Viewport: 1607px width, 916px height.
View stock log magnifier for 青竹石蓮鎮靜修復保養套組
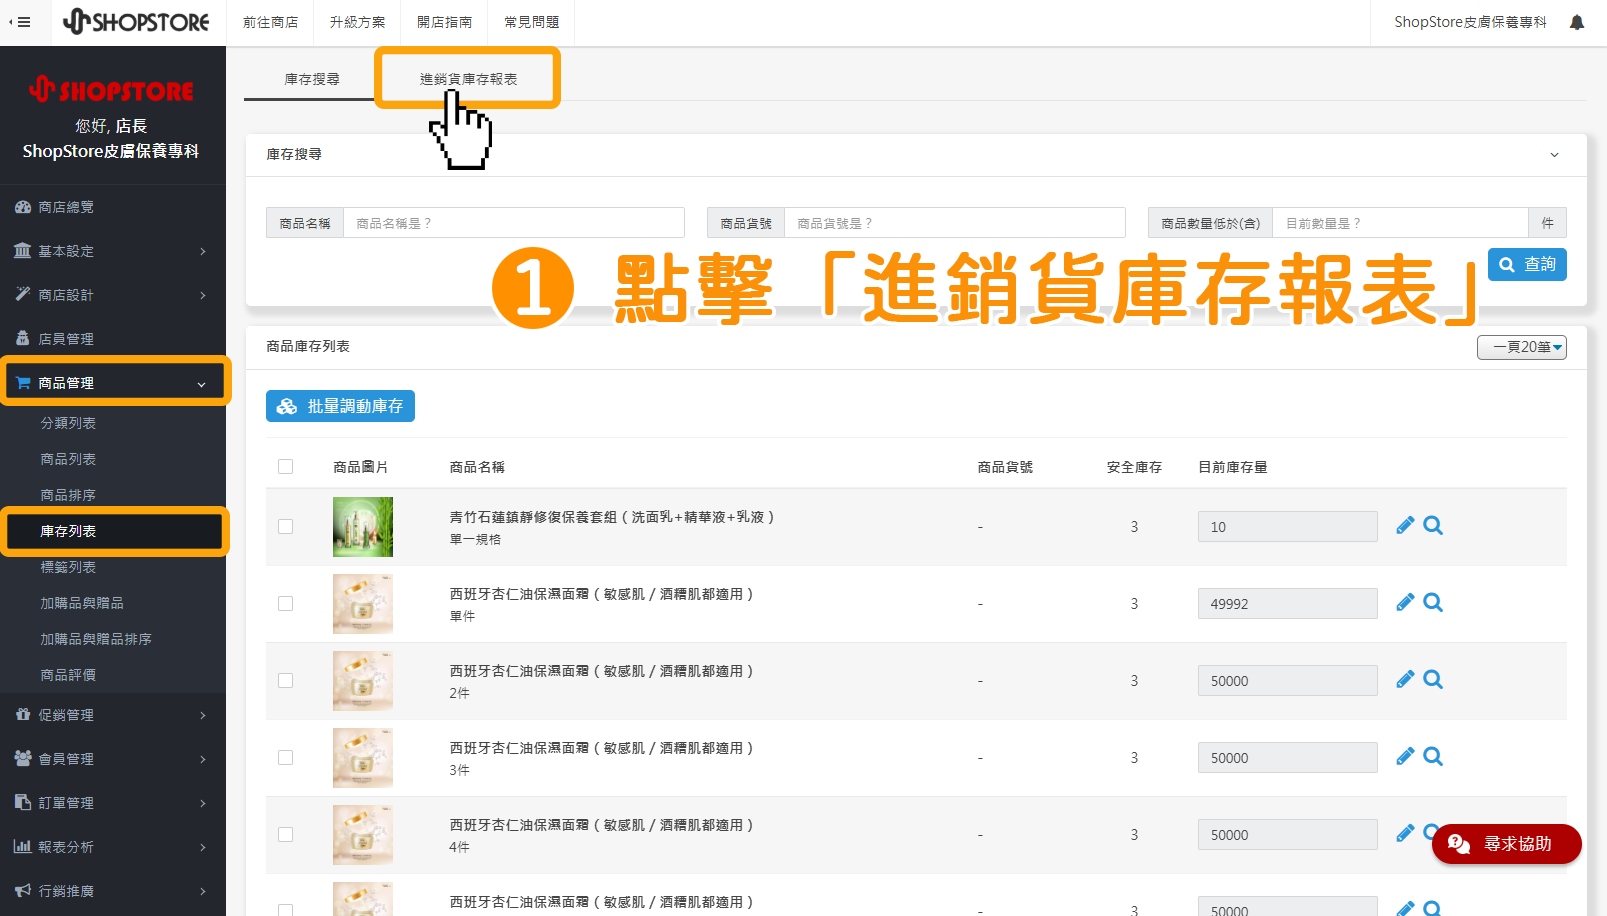coord(1433,526)
